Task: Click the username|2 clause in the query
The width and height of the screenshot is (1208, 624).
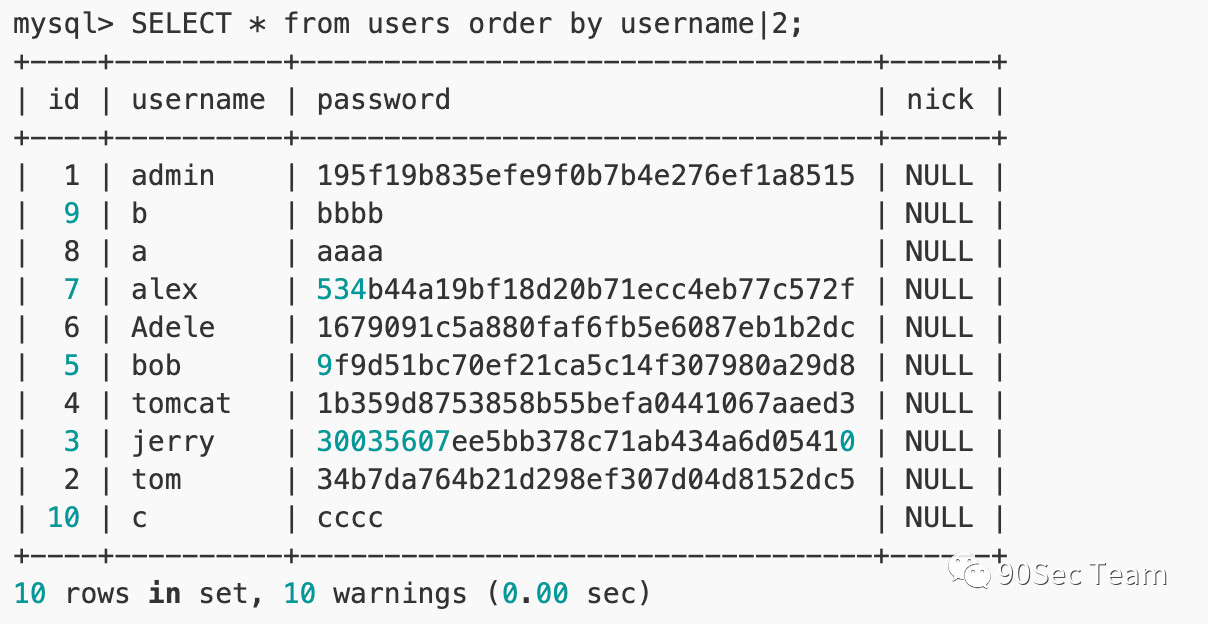Action: pyautogui.click(x=703, y=24)
